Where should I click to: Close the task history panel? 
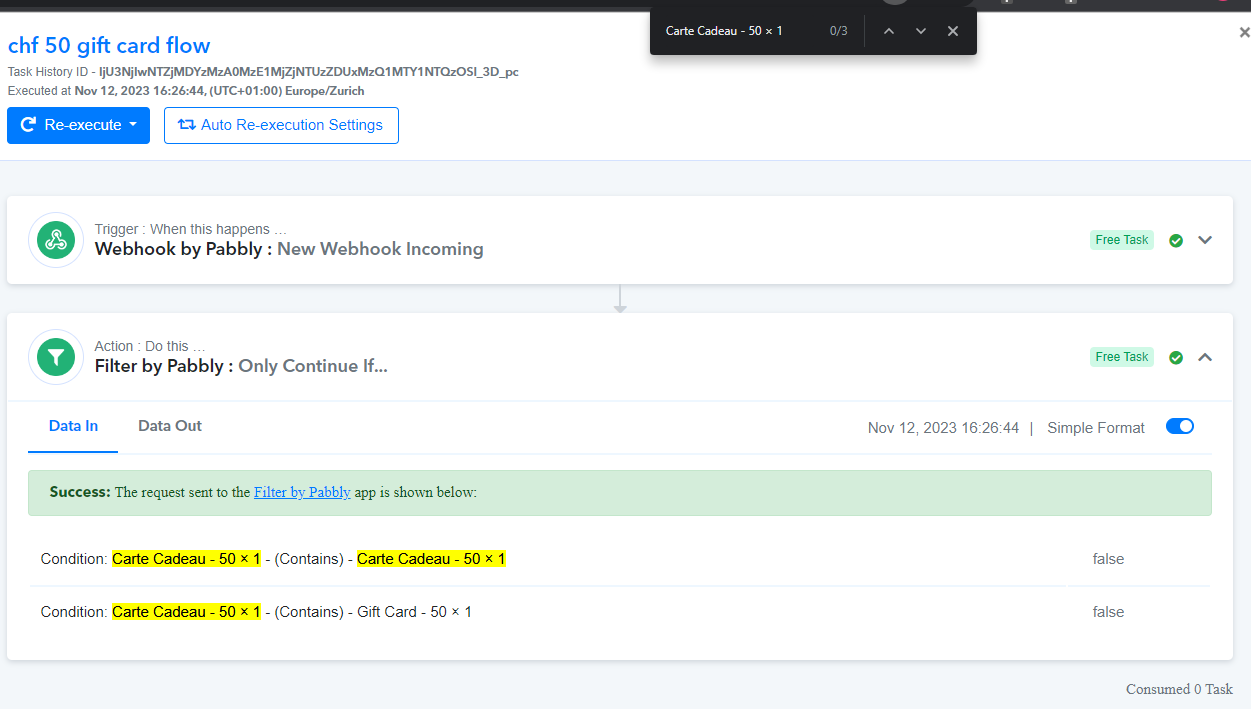point(1244,32)
